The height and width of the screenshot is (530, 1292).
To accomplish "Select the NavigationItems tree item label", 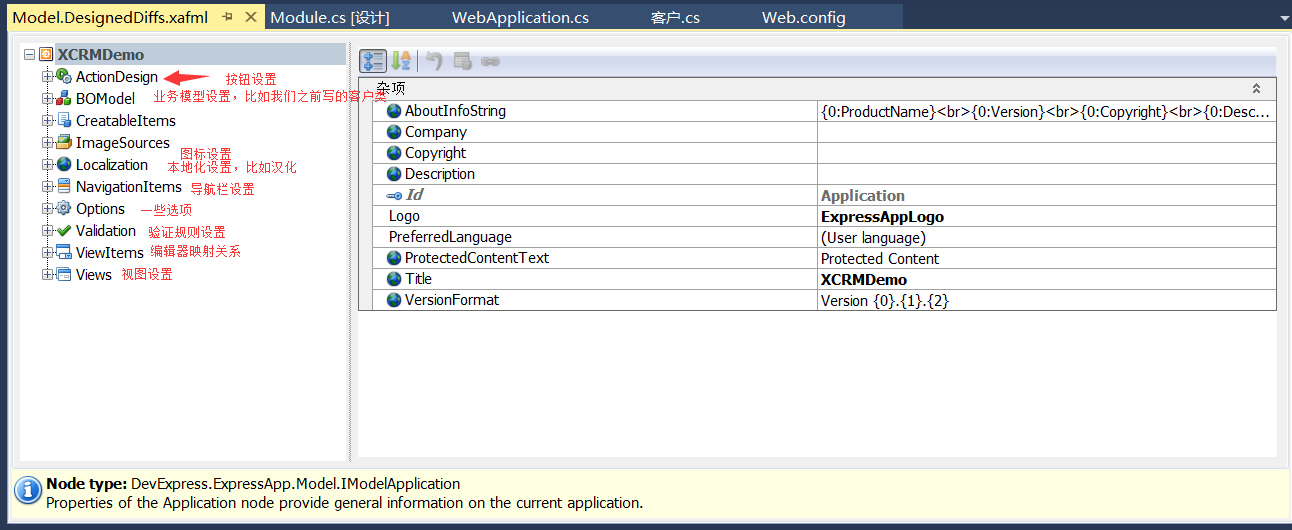I will (129, 187).
